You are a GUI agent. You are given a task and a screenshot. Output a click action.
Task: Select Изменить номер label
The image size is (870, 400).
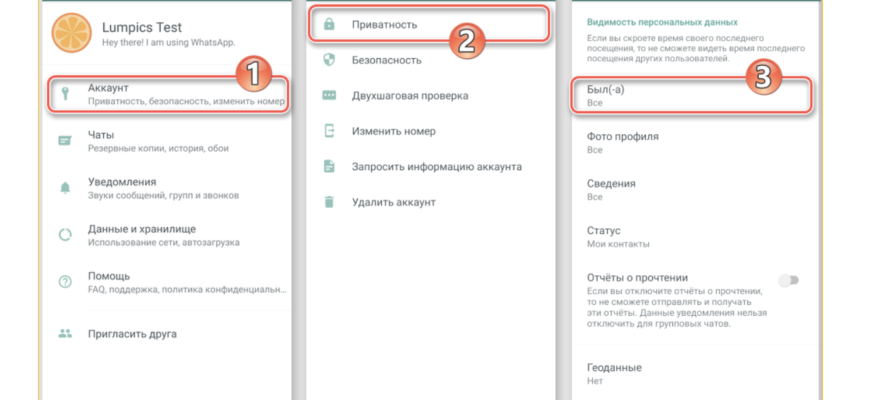[x=393, y=131]
